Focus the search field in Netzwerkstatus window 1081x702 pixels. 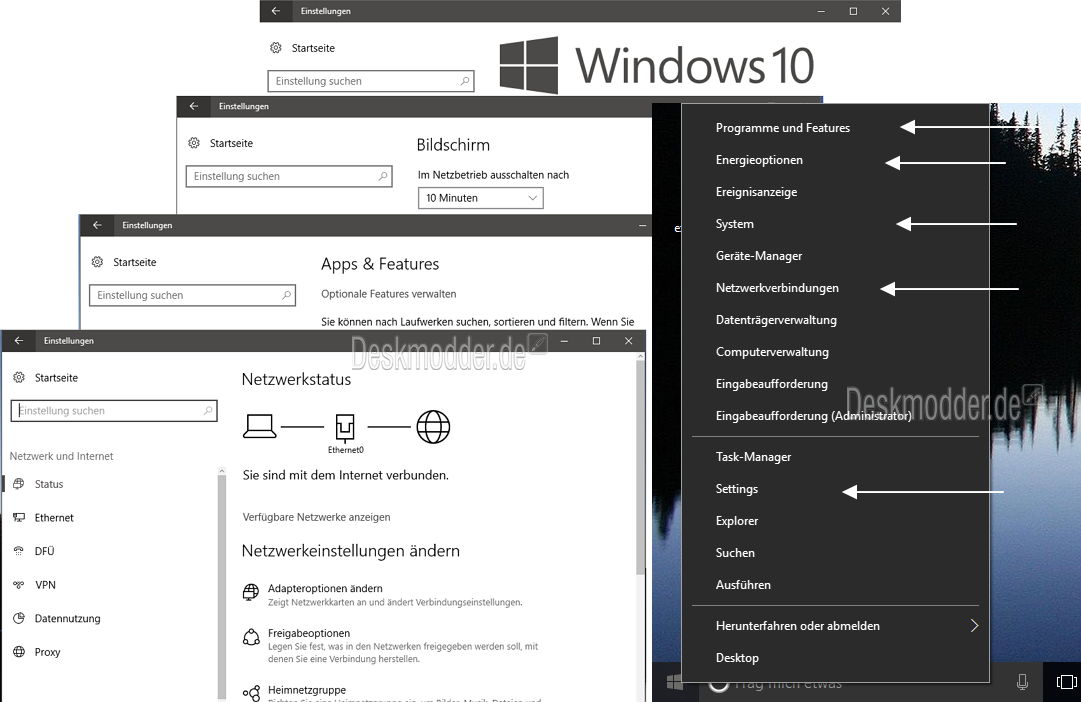click(114, 411)
